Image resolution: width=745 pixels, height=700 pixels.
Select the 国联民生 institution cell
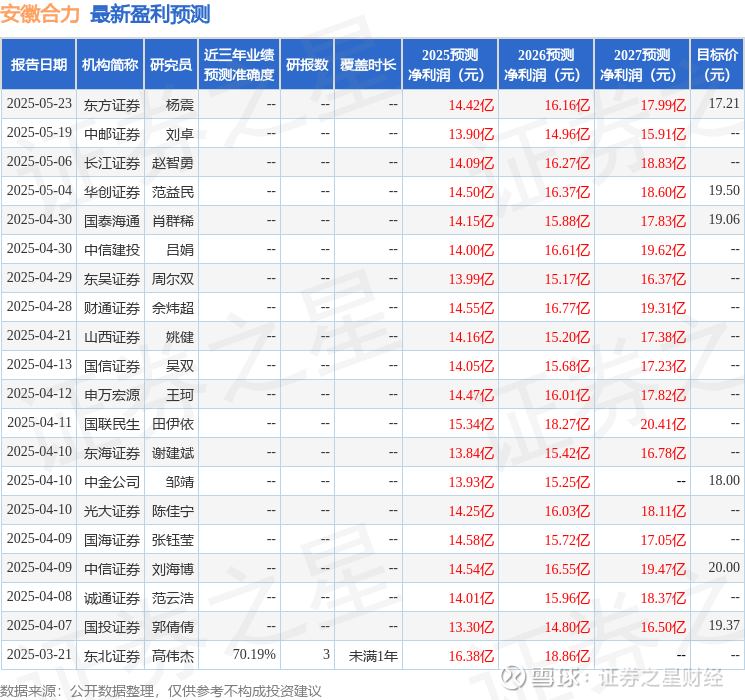(112, 424)
